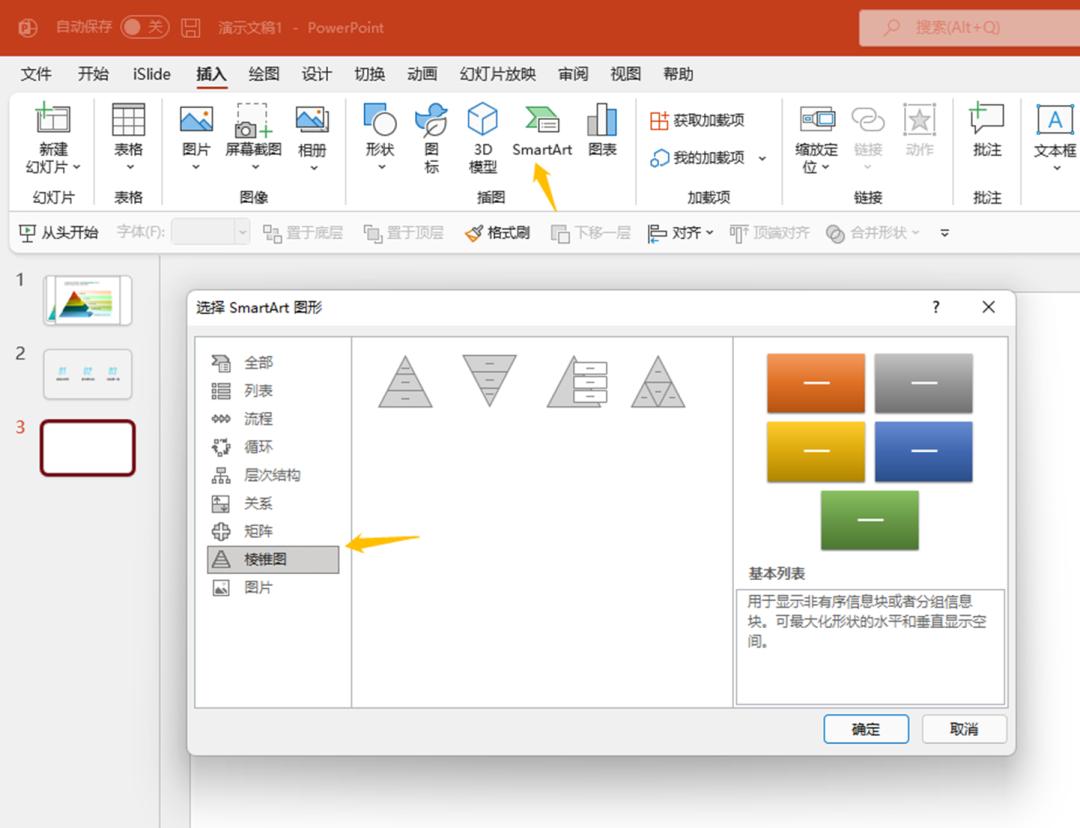Select the basic pyramid SmartArt layout
The height and width of the screenshot is (828, 1080).
click(x=405, y=381)
